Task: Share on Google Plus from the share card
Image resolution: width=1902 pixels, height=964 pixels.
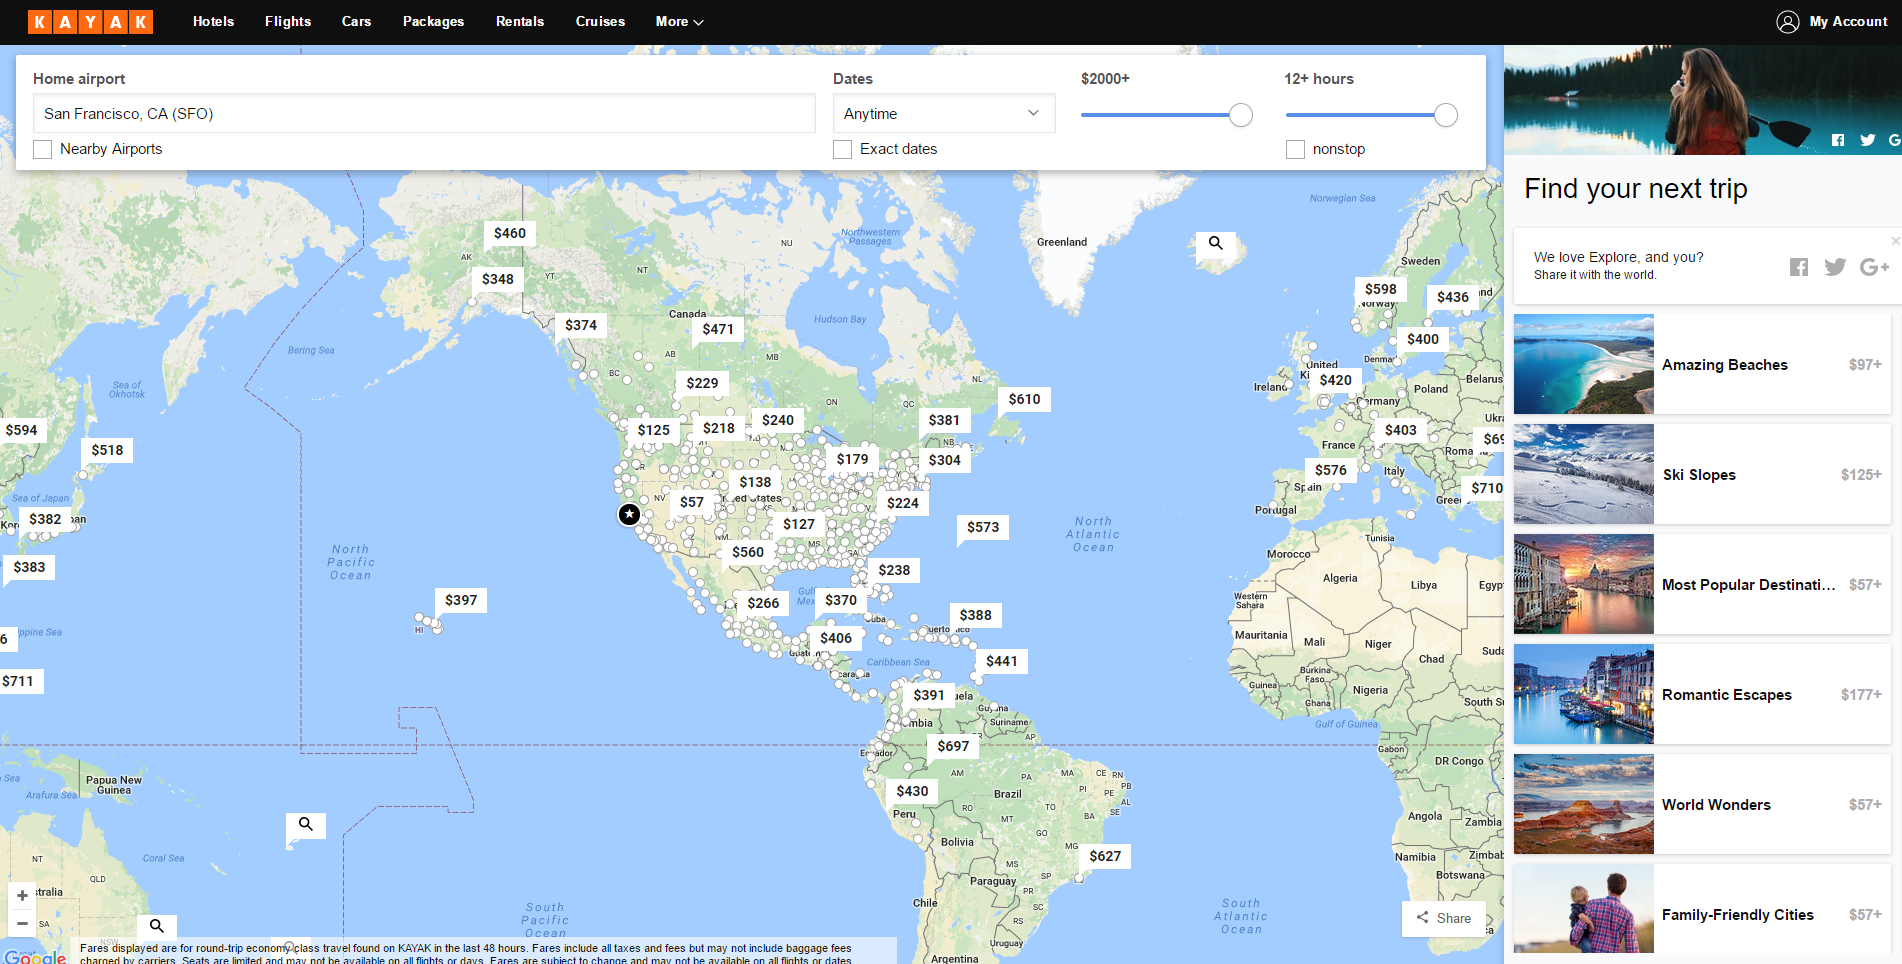Action: [1874, 267]
